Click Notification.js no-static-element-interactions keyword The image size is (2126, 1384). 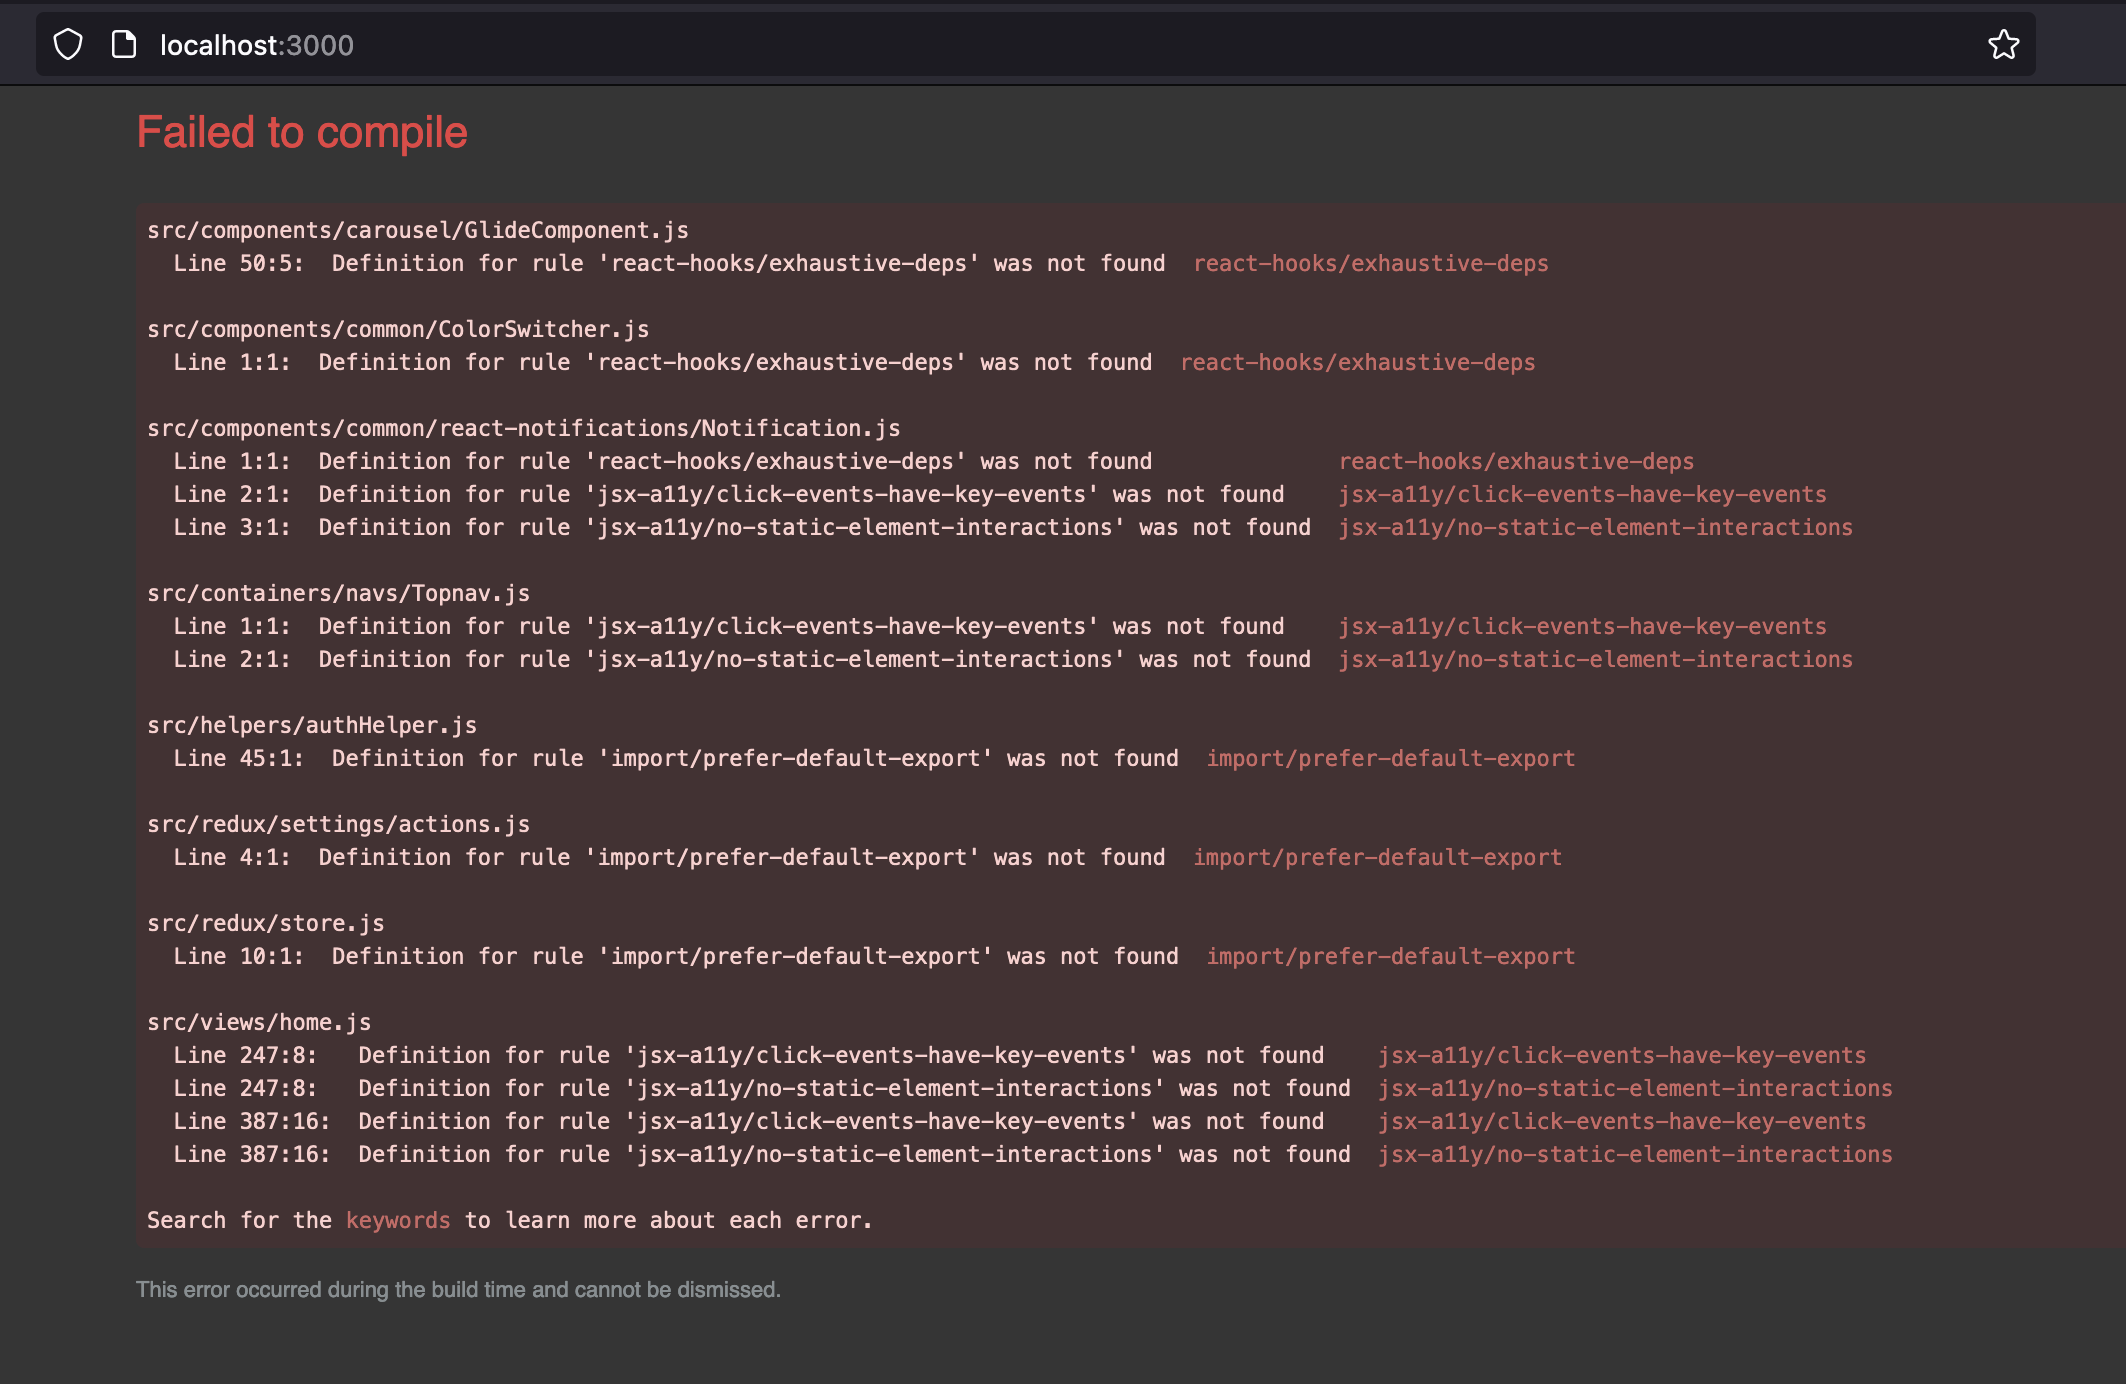1595,528
